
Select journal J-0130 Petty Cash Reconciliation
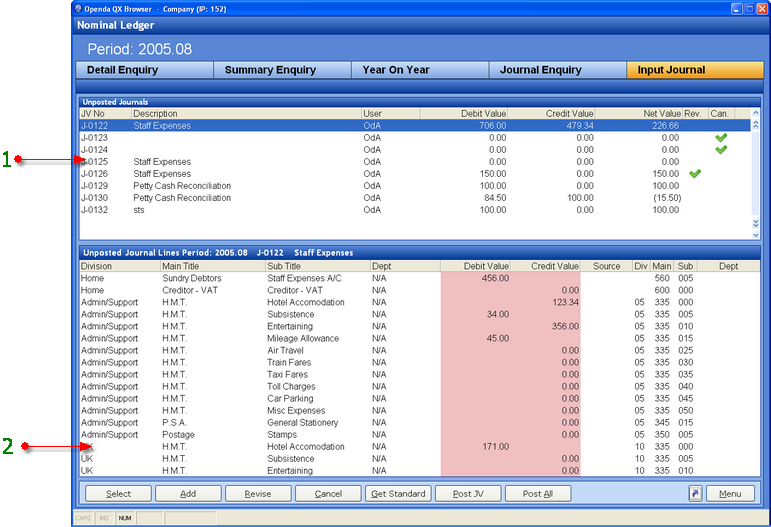(x=415, y=198)
